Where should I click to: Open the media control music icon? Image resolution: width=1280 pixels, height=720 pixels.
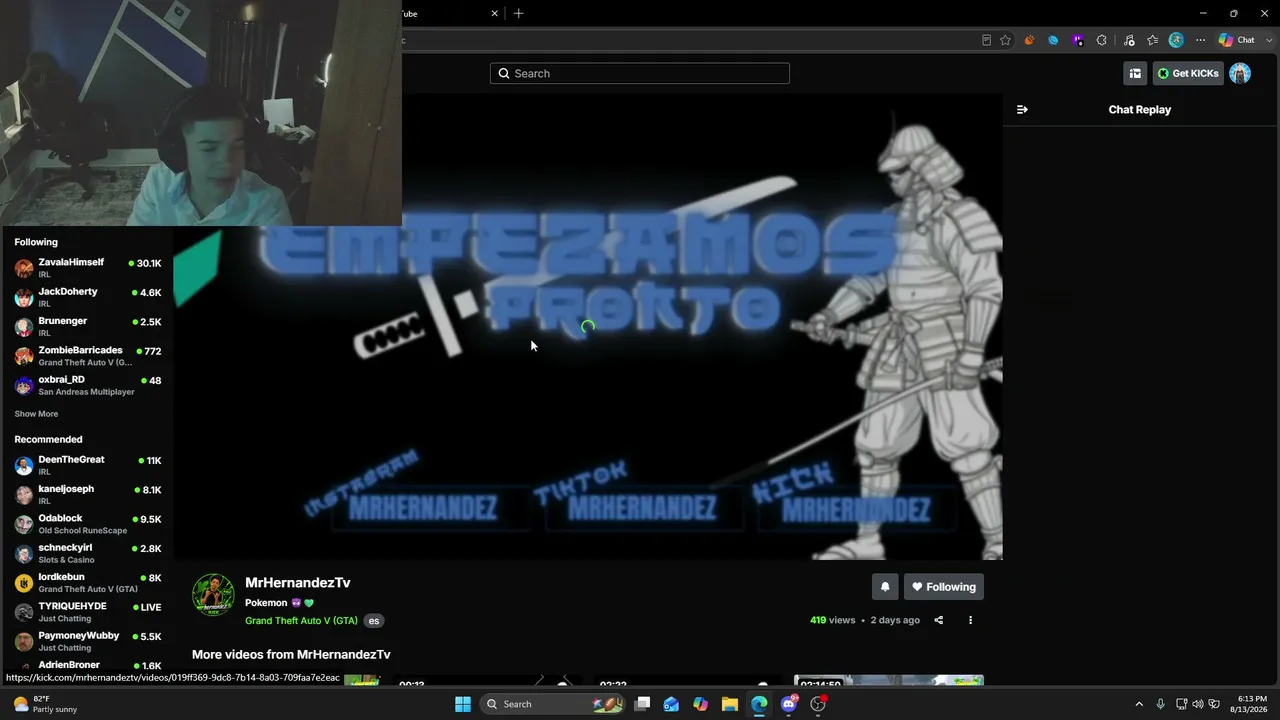(x=1129, y=40)
